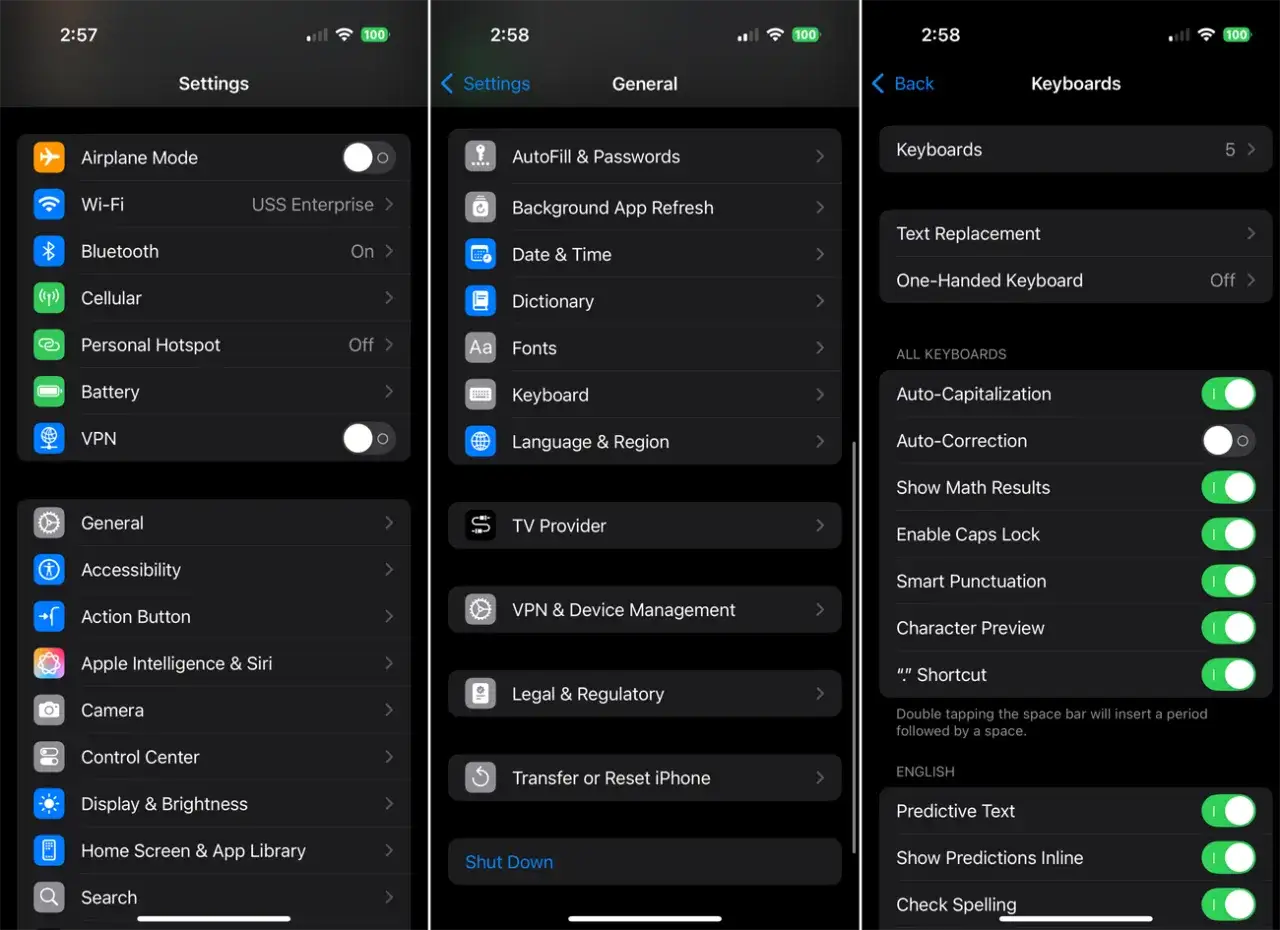The height and width of the screenshot is (930, 1280).
Task: Tap the Bluetooth settings icon
Action: [49, 251]
